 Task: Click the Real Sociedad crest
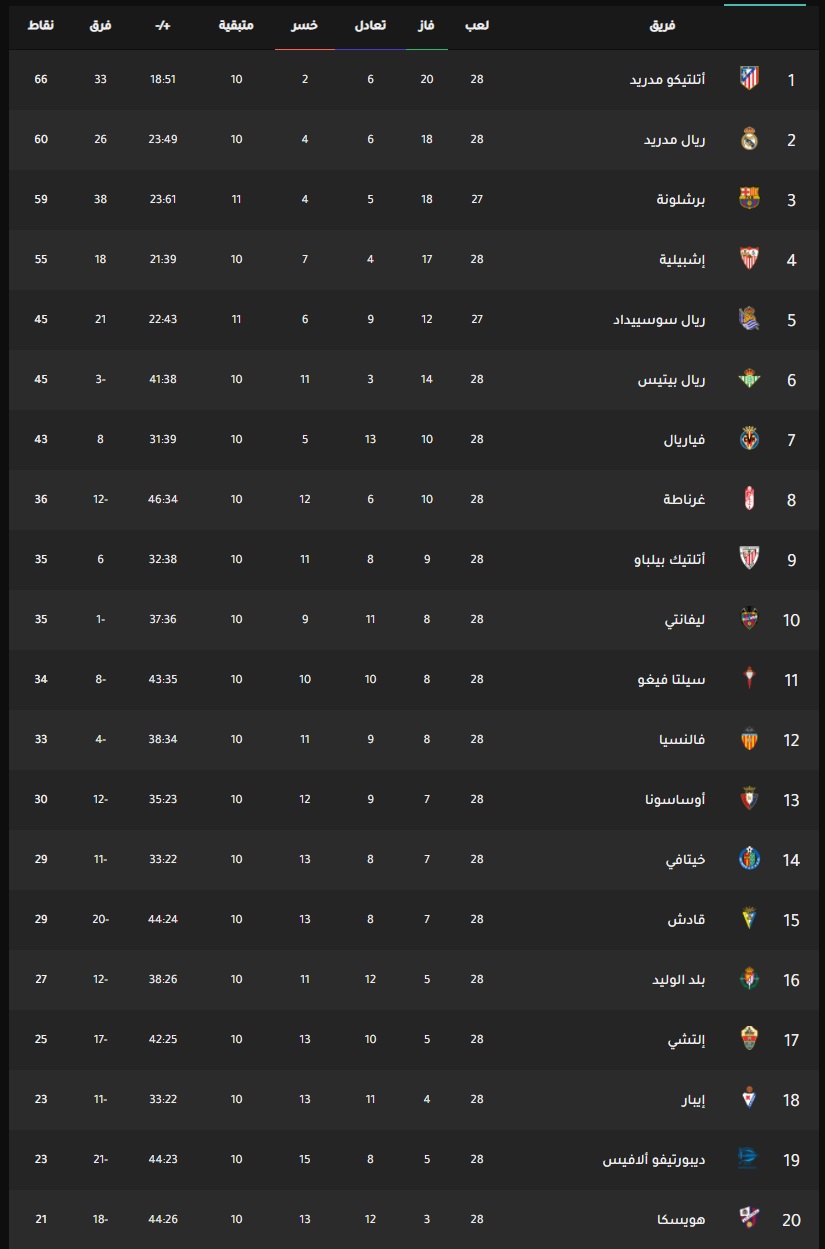pyautogui.click(x=749, y=319)
